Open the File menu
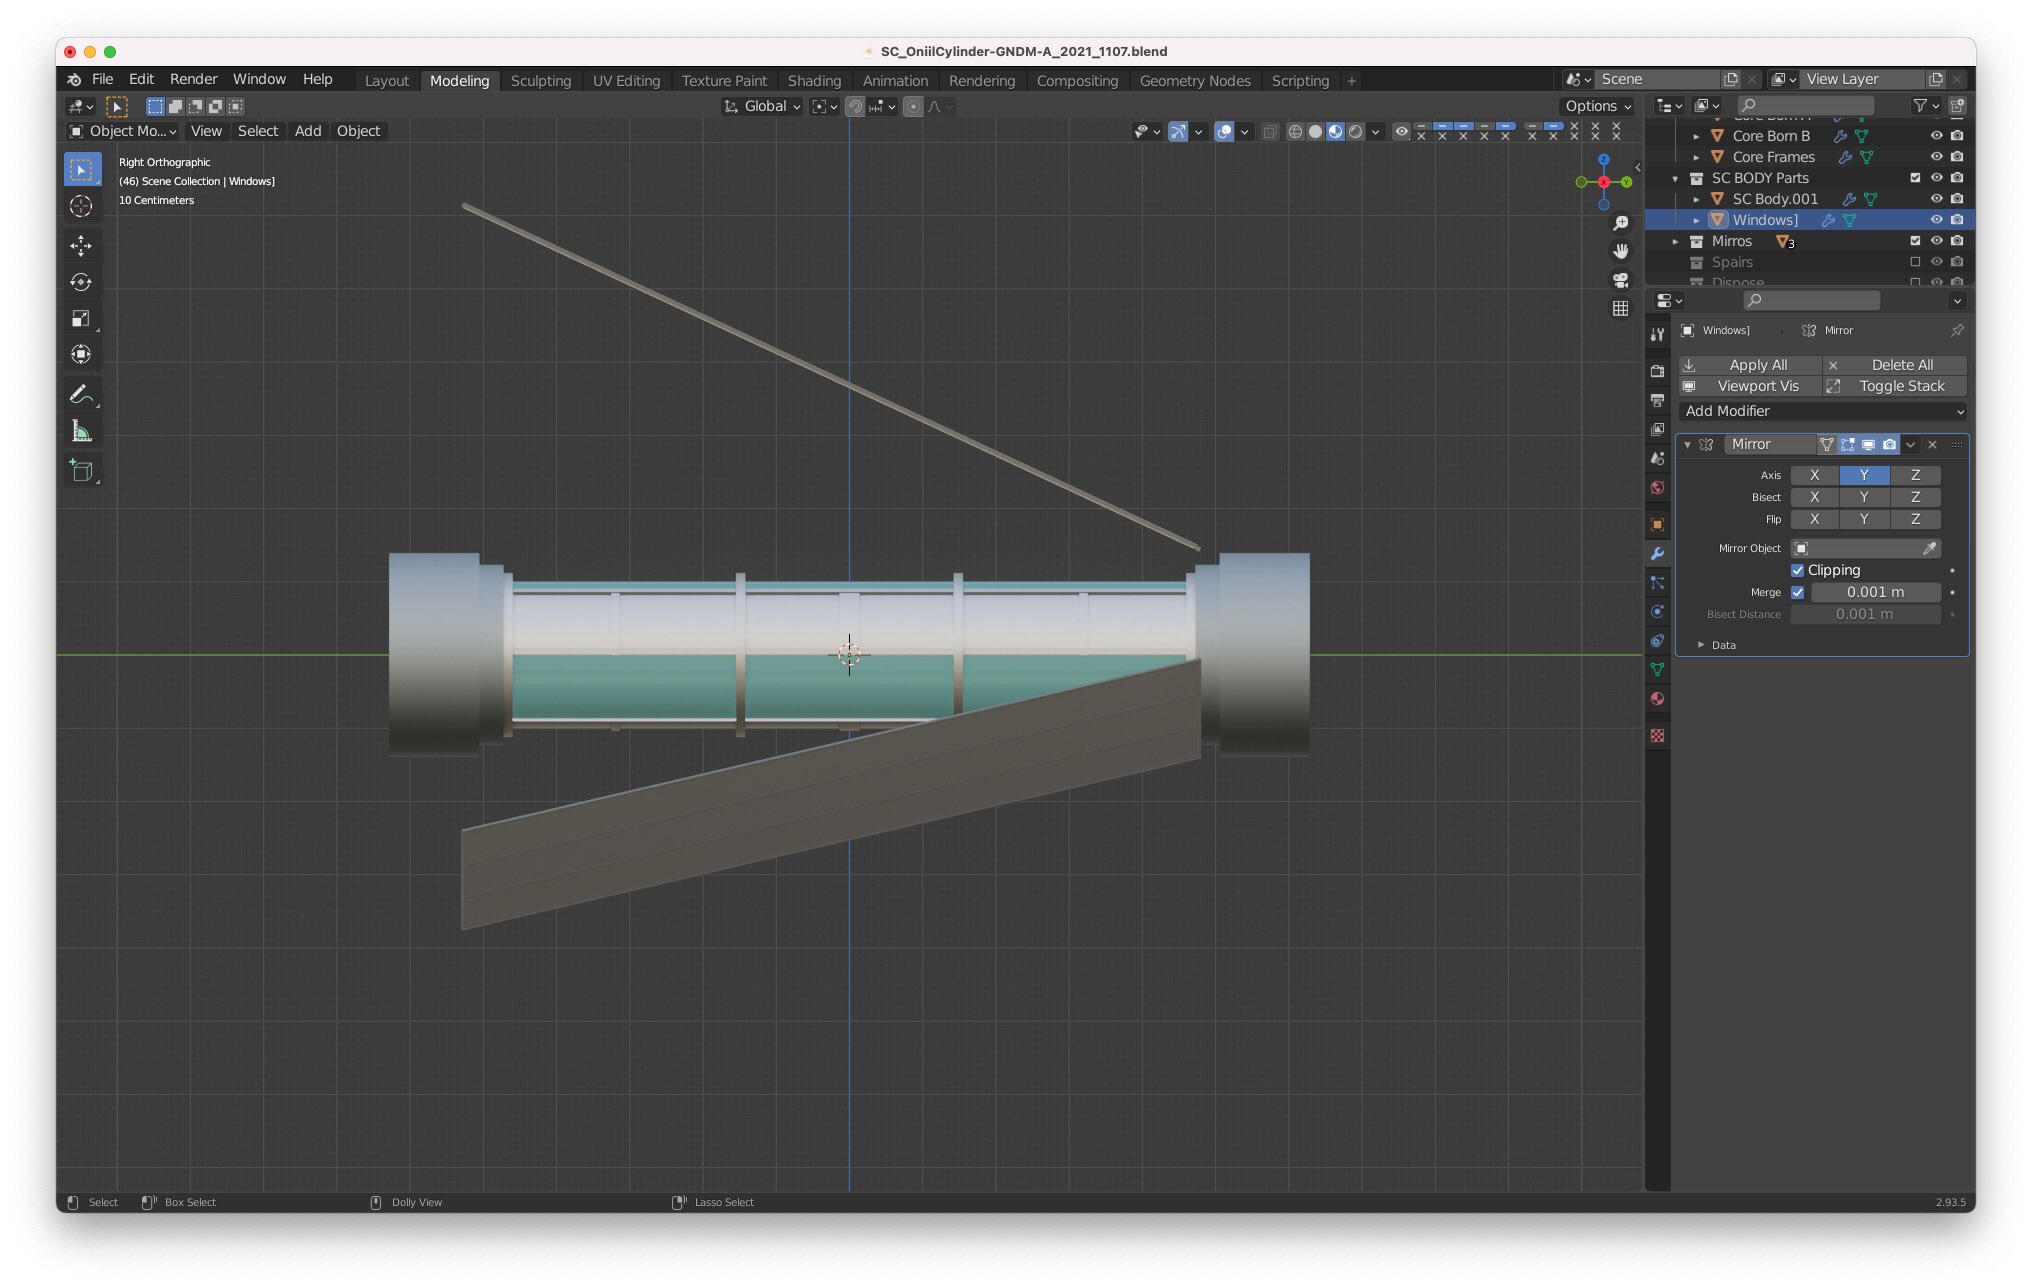The image size is (2032, 1287). click(x=102, y=79)
